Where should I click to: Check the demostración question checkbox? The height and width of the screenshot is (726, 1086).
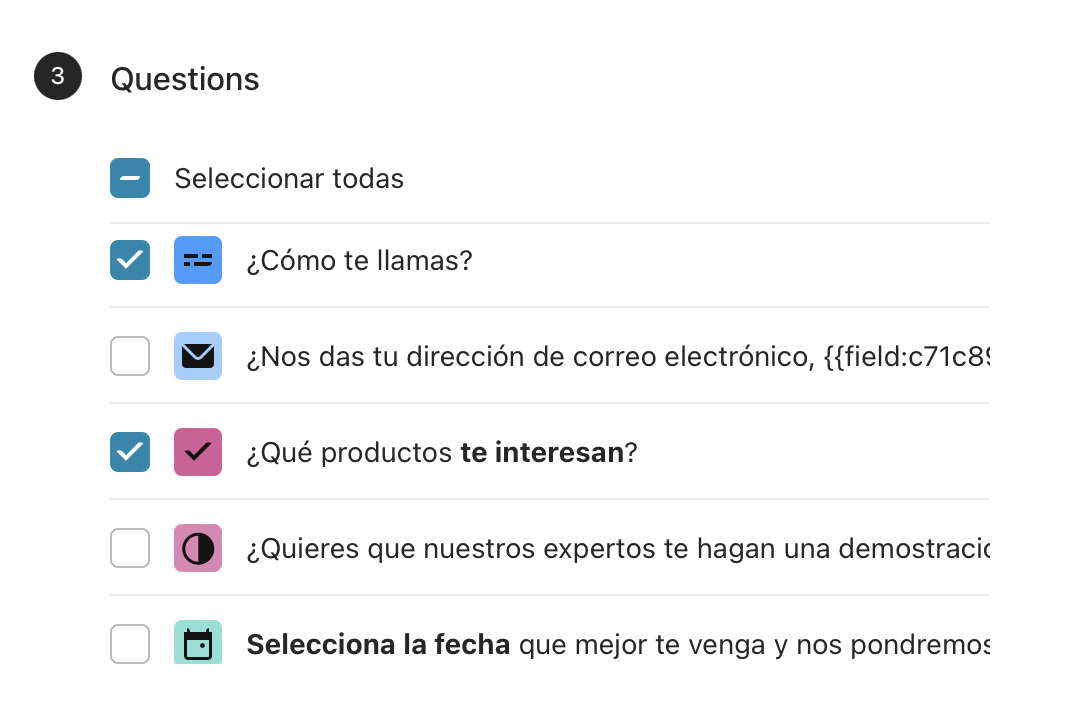coord(130,548)
